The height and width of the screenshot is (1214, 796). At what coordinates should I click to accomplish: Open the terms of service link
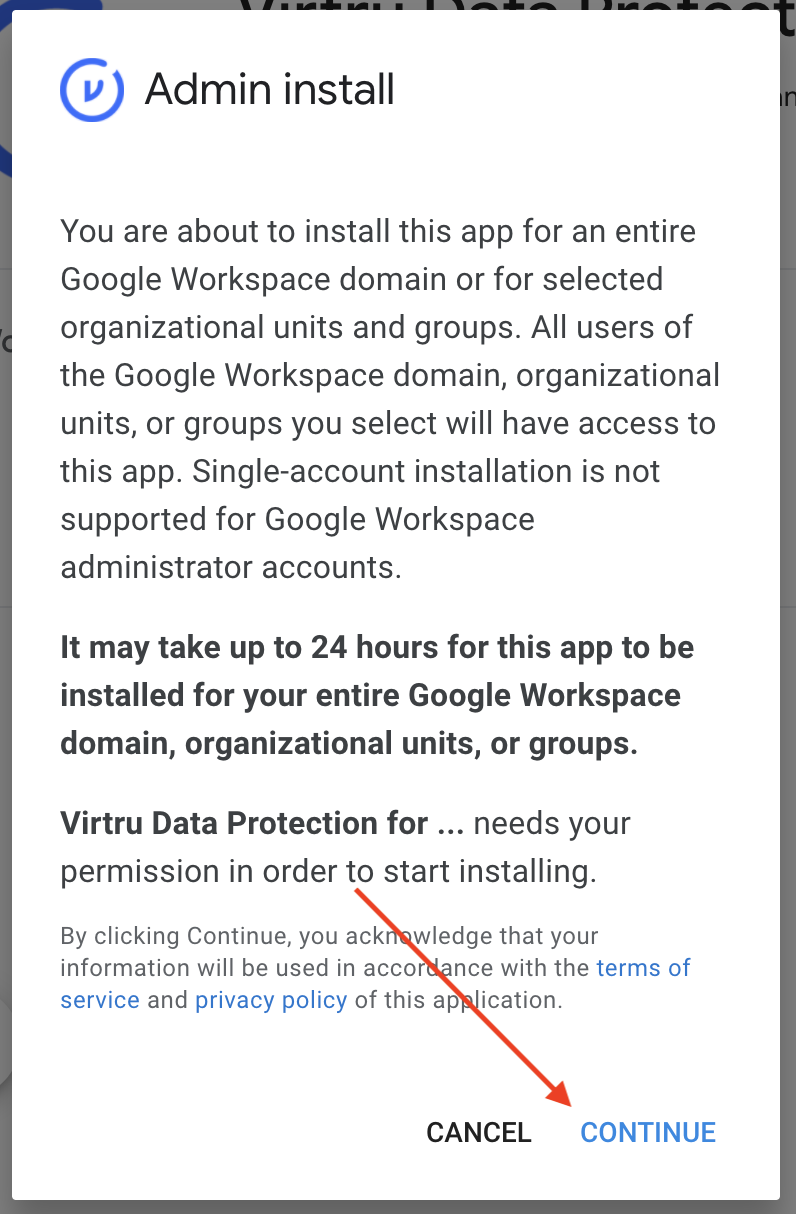(643, 967)
